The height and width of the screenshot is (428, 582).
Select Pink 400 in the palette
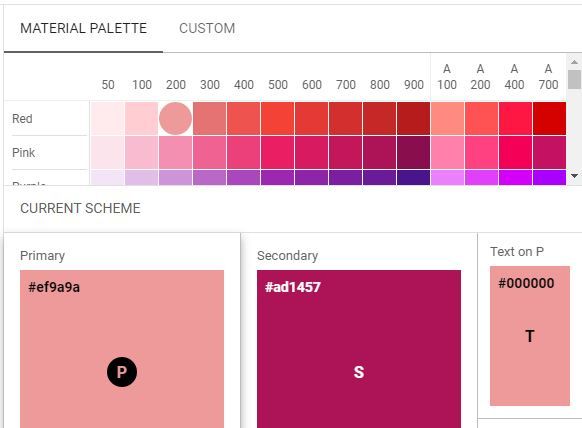[243, 152]
